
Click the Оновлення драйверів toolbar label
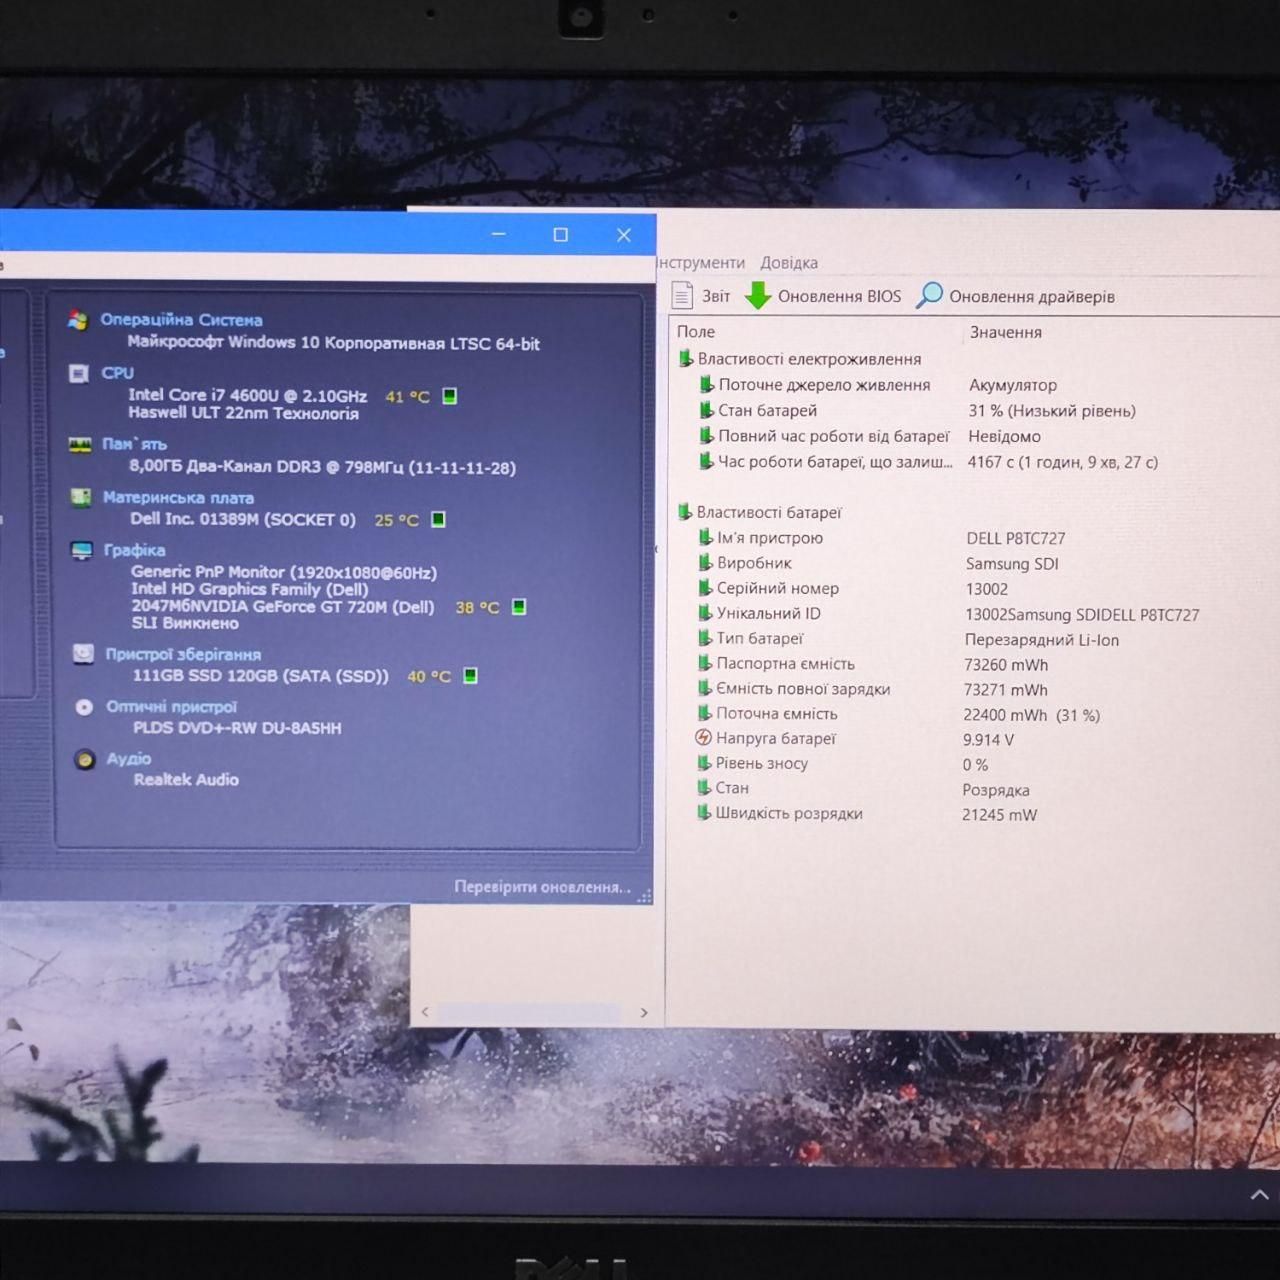point(1032,296)
